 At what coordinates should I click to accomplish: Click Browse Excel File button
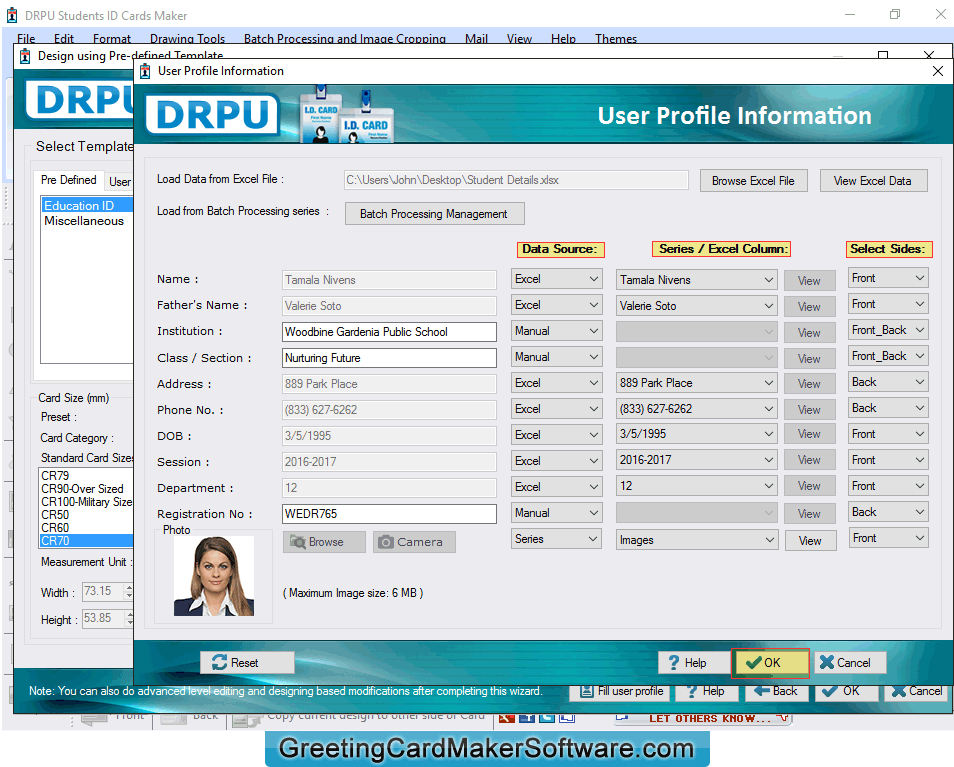(753, 181)
